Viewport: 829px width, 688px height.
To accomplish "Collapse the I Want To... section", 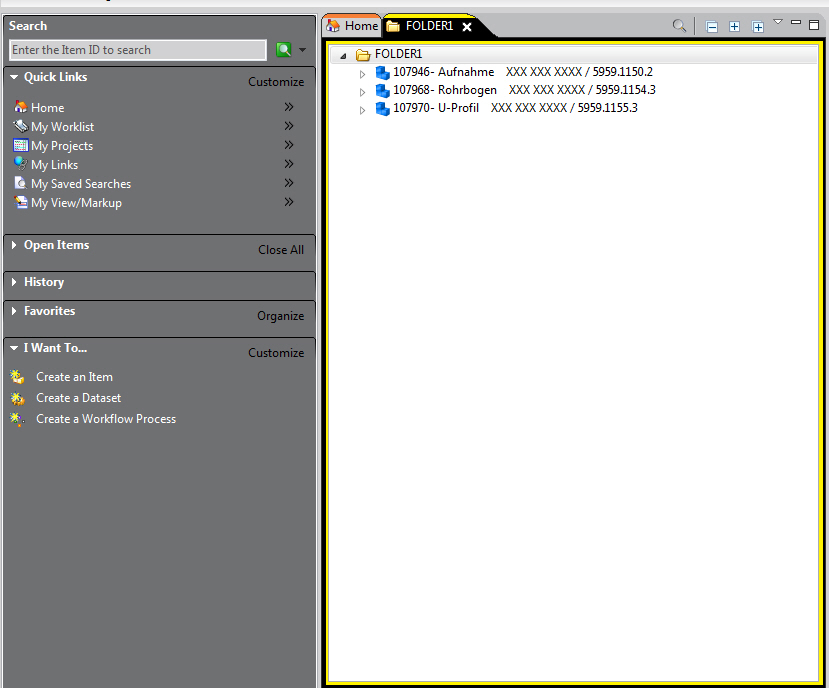I will click(x=14, y=348).
